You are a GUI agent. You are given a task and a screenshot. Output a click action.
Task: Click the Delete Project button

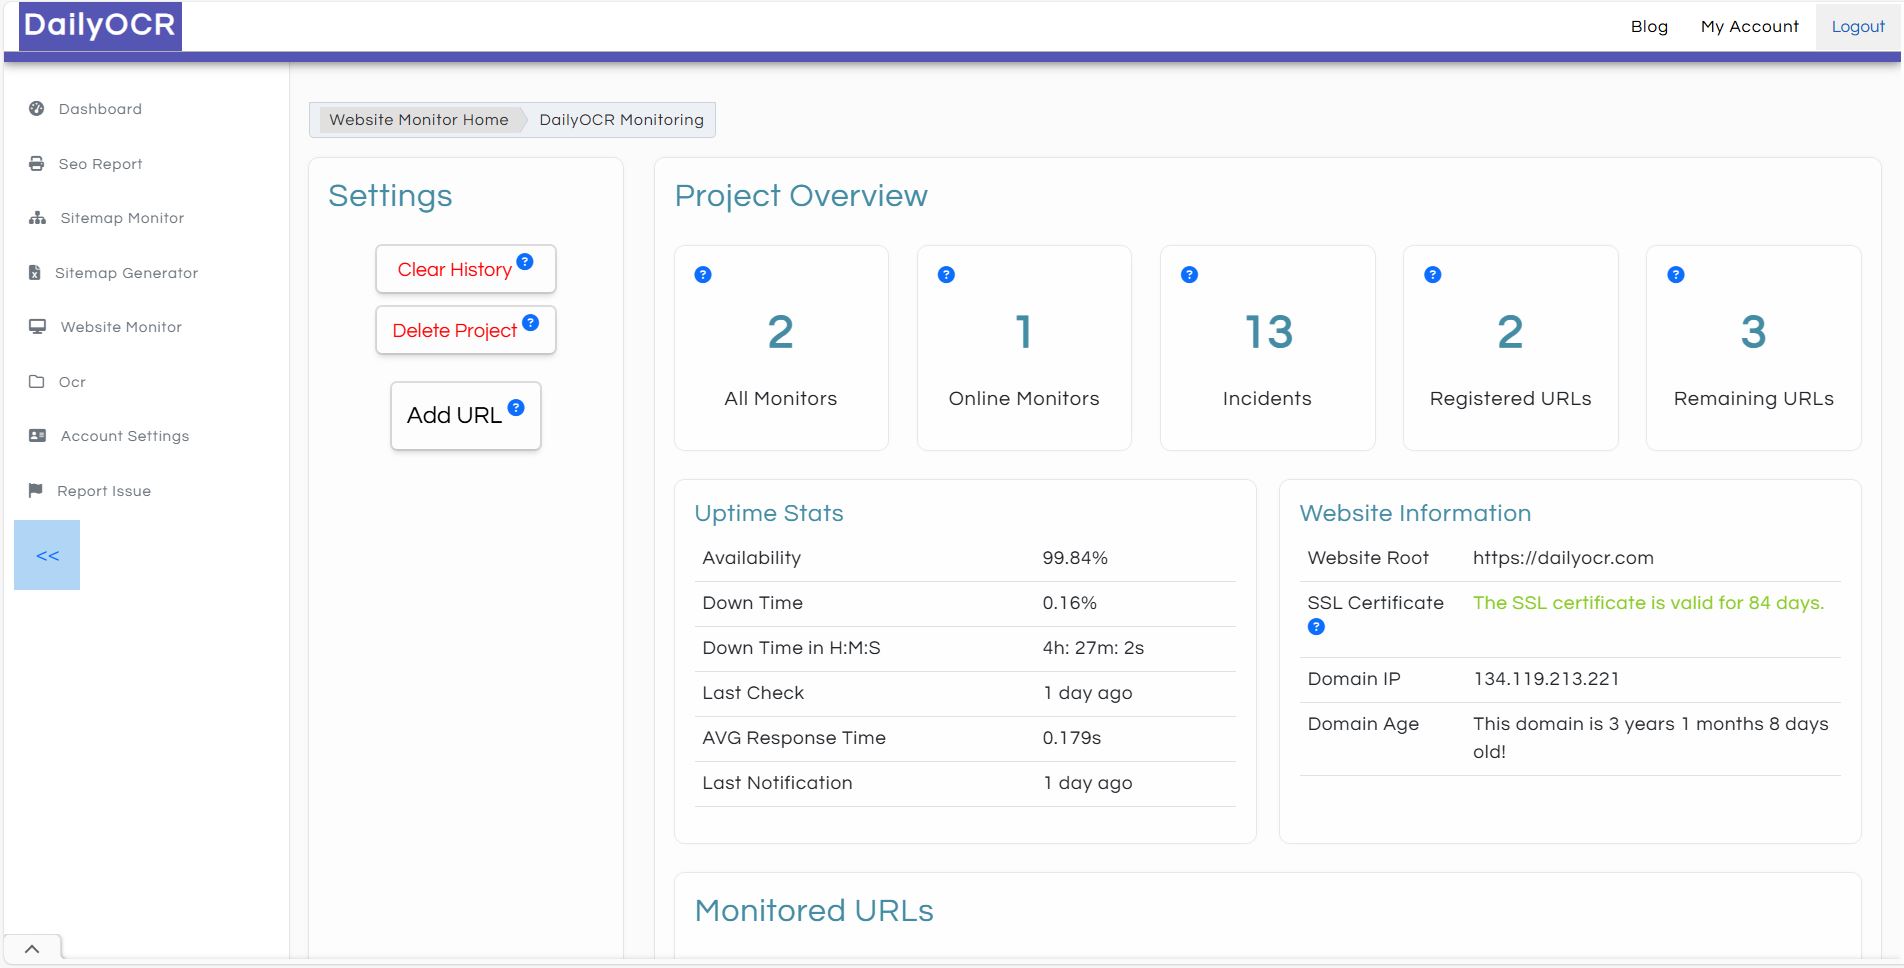pos(466,330)
